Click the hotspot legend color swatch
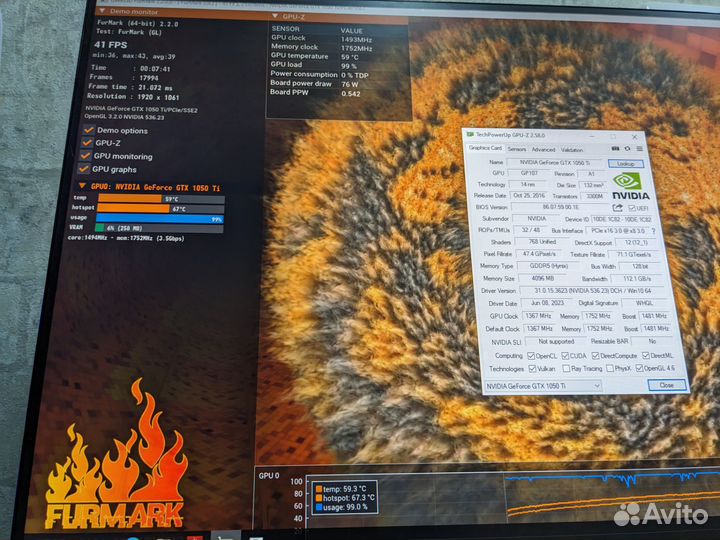This screenshot has height=540, width=720. click(319, 498)
